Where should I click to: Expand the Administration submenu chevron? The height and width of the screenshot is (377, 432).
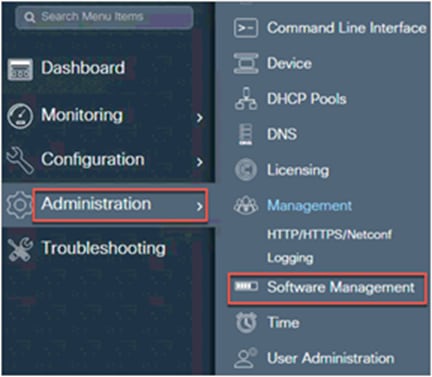point(199,206)
